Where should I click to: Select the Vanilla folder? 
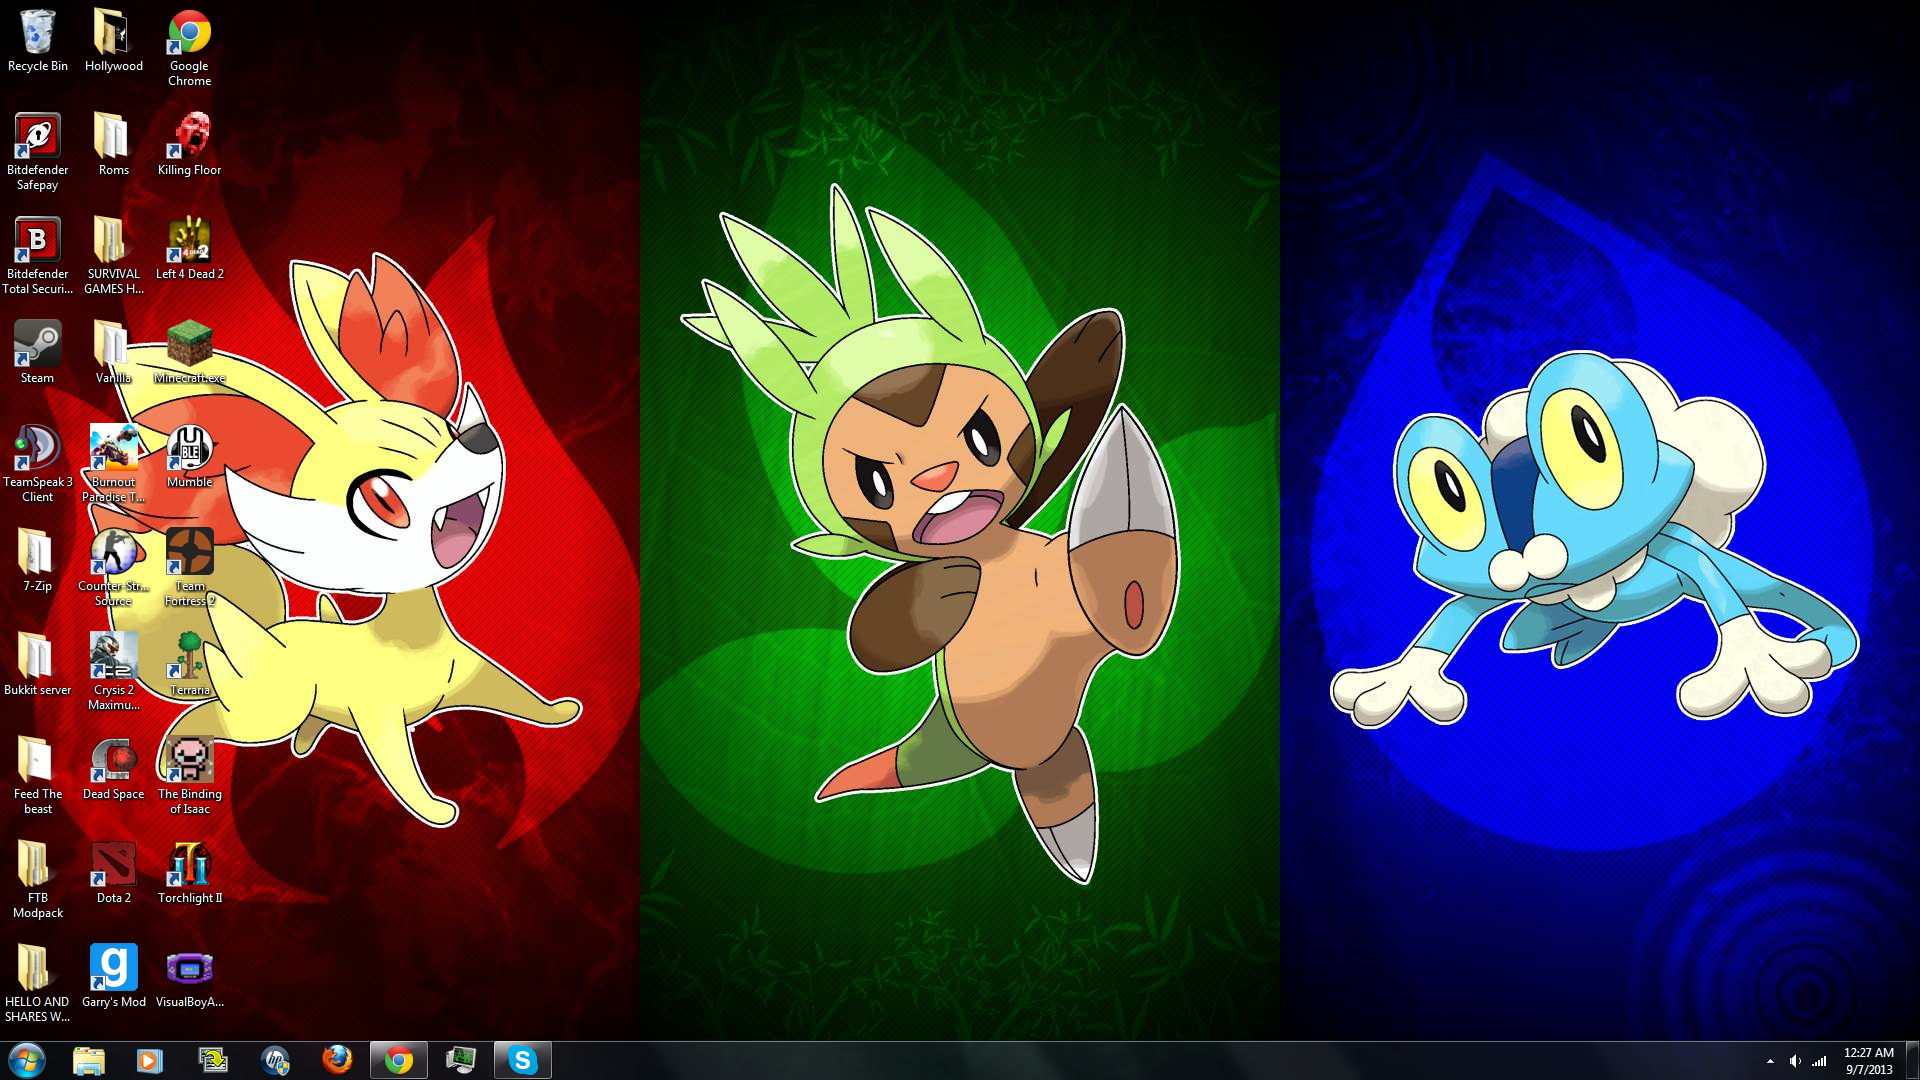pyautogui.click(x=114, y=354)
